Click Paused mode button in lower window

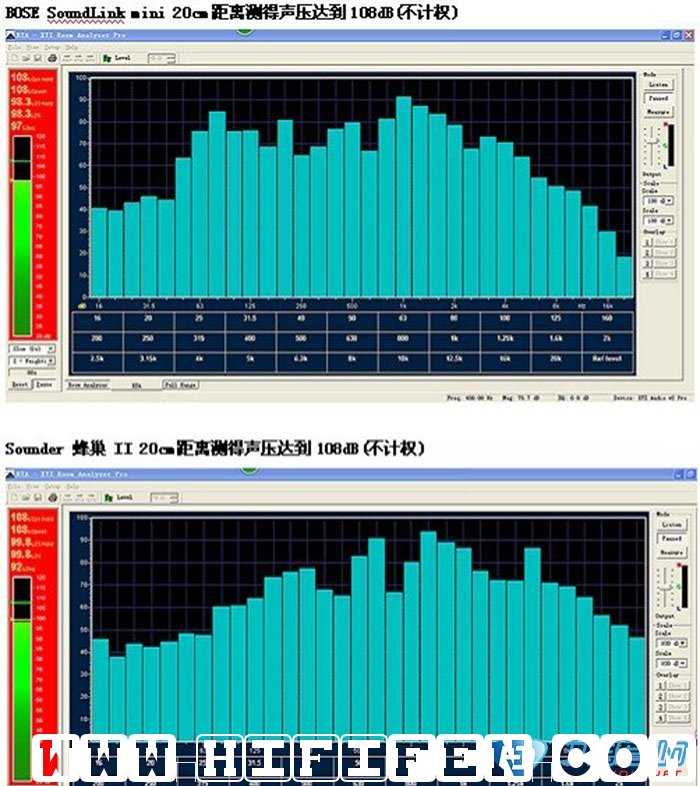pos(671,538)
